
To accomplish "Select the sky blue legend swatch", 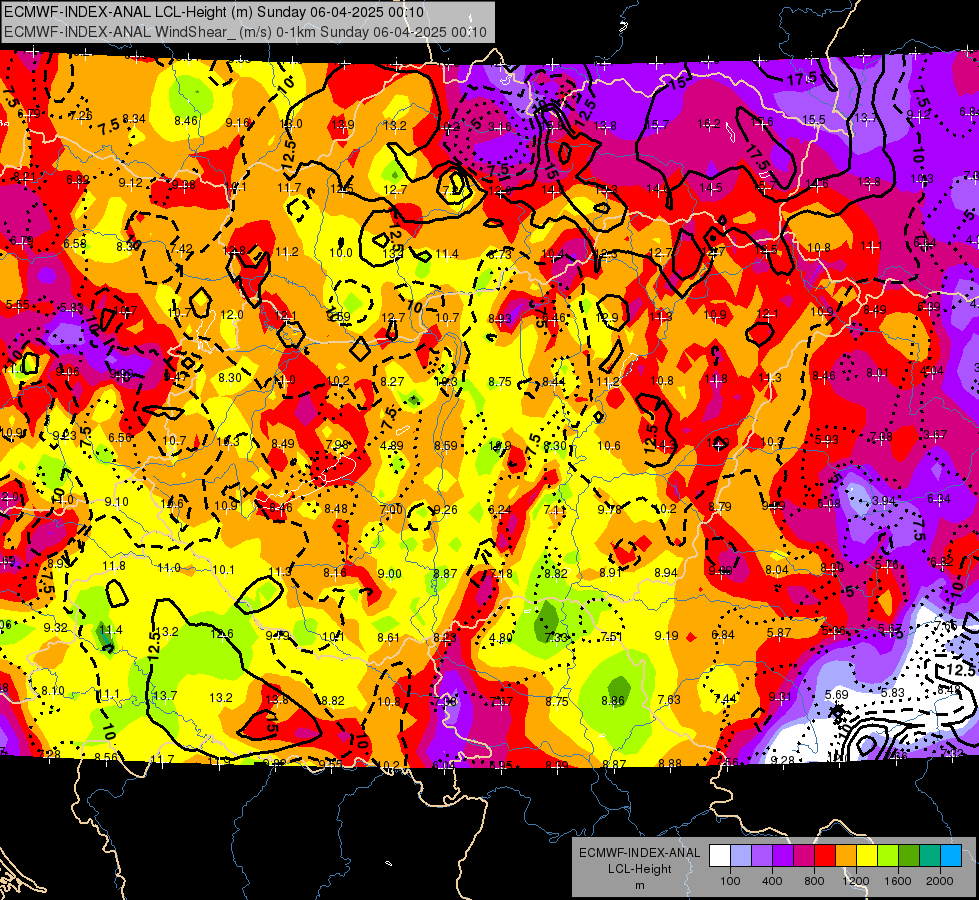I will coord(951,856).
